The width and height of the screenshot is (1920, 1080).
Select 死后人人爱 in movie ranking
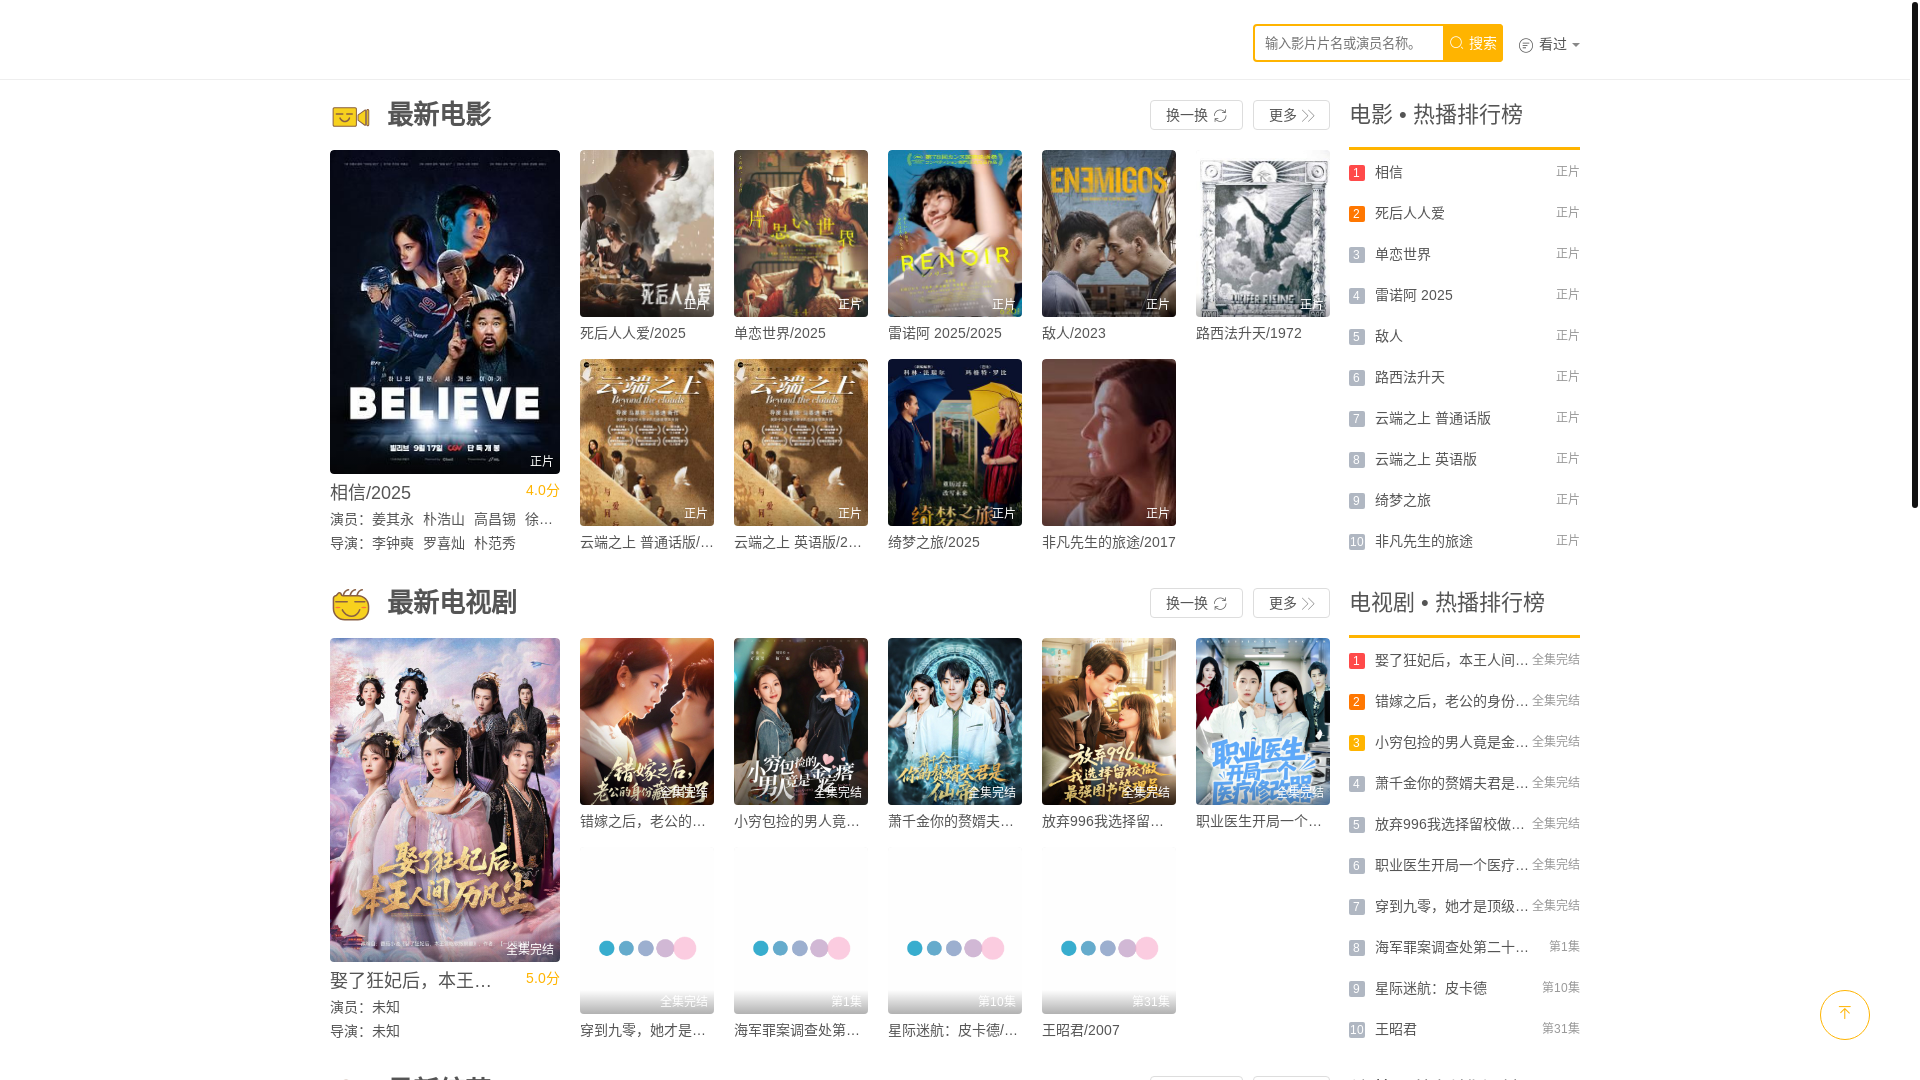point(1409,213)
